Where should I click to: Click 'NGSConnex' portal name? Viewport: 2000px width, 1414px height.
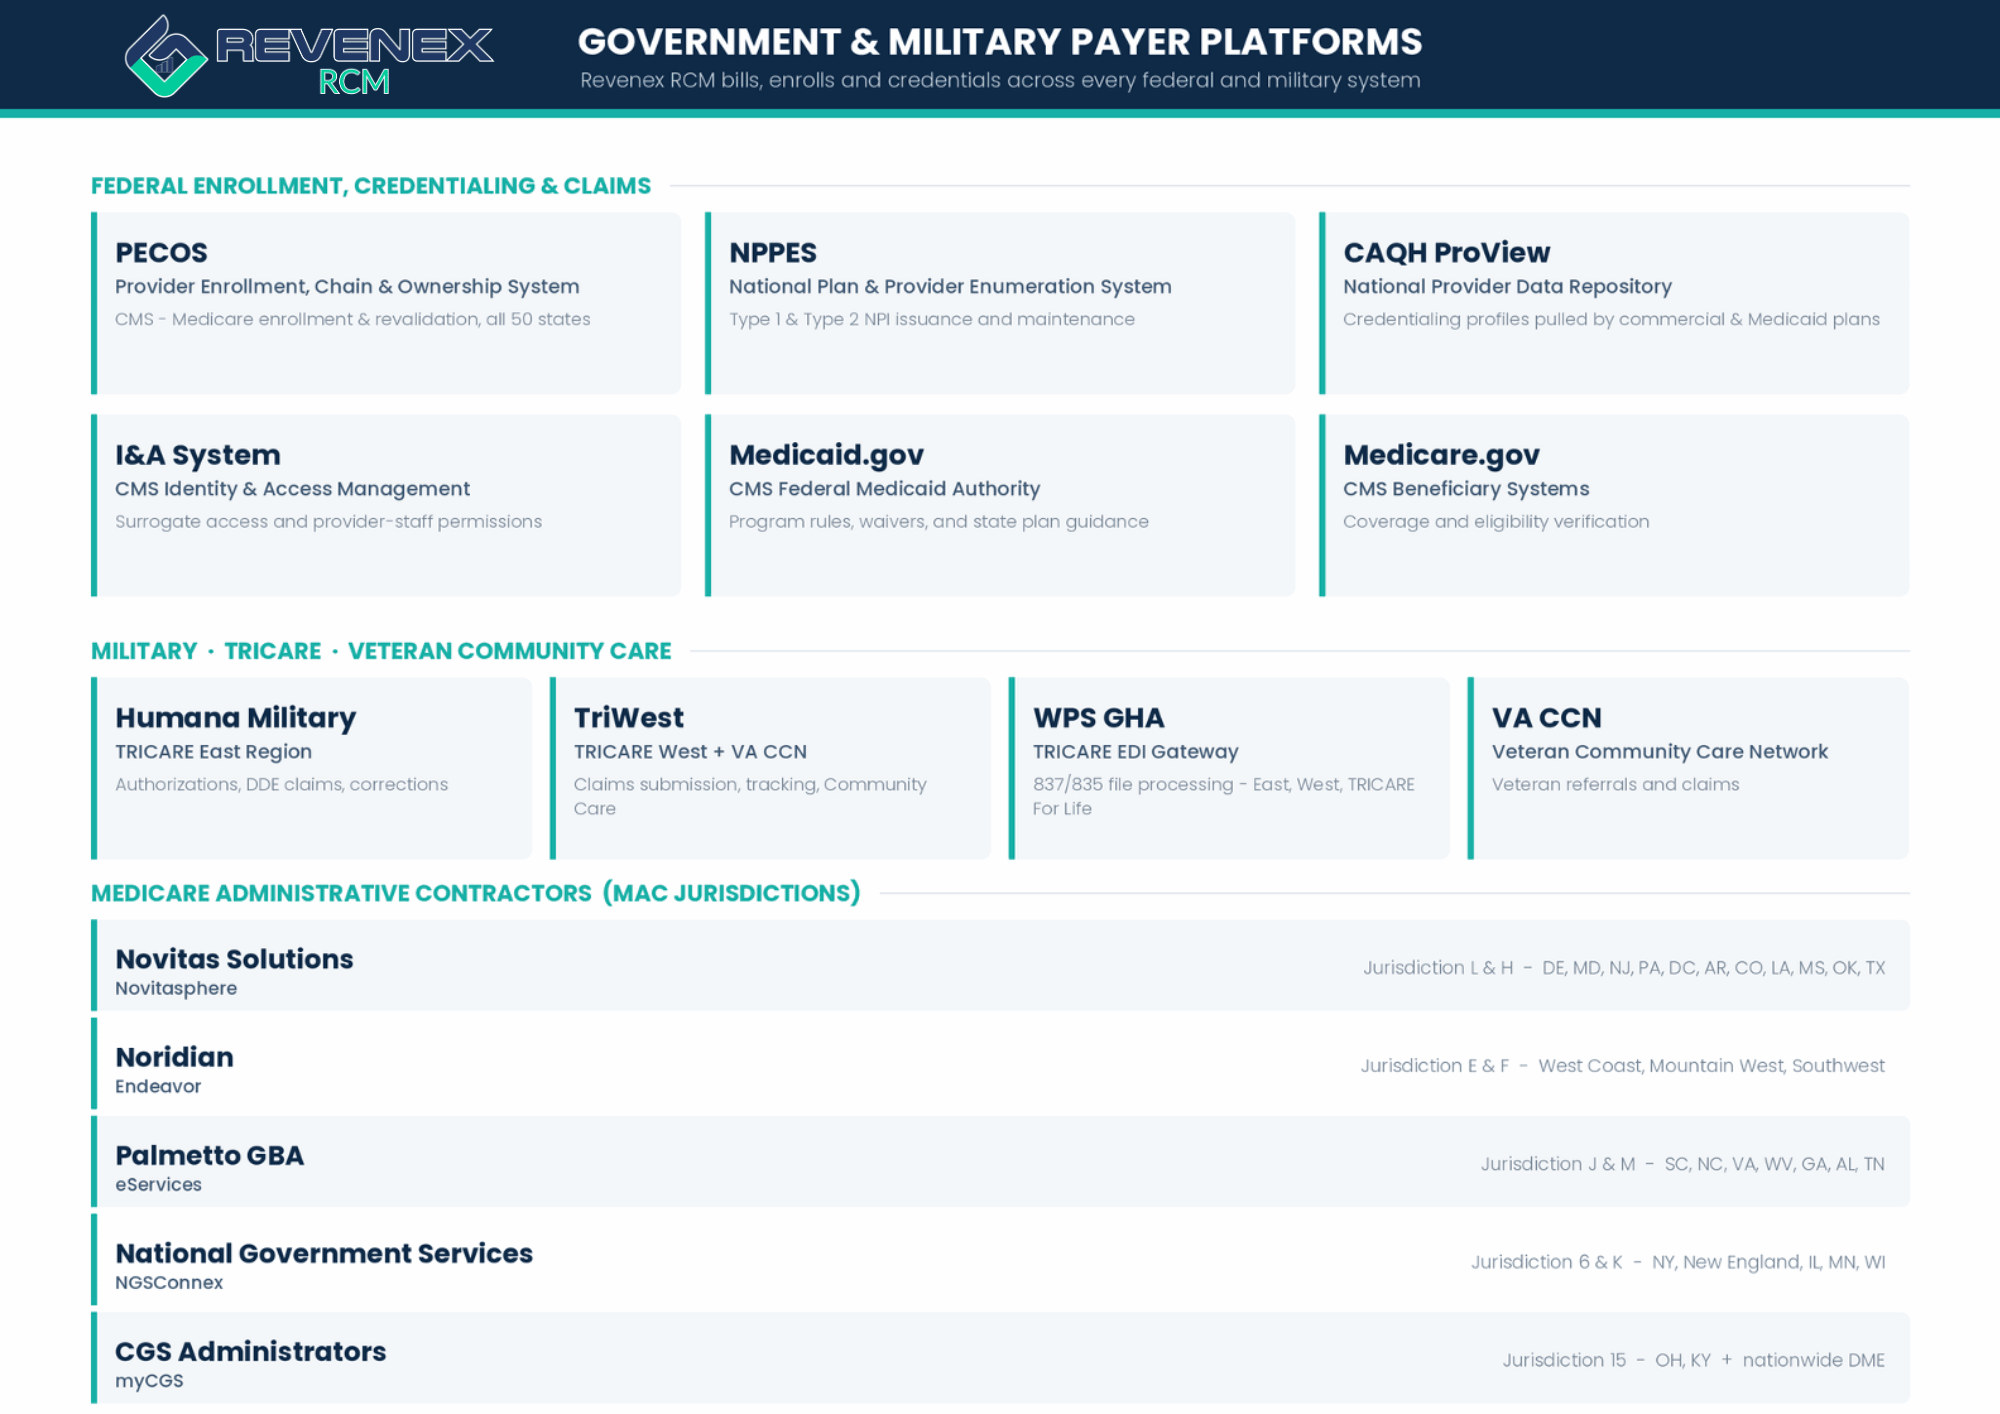point(169,1282)
